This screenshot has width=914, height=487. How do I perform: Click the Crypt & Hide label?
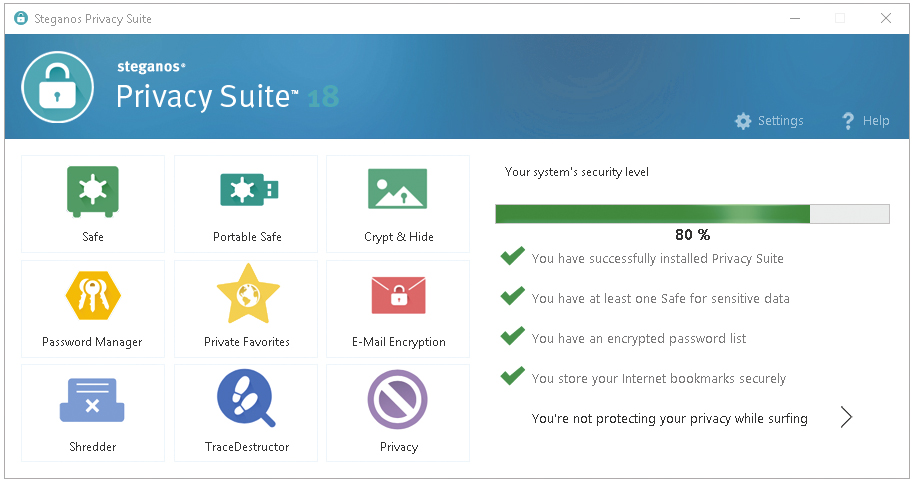pos(399,237)
